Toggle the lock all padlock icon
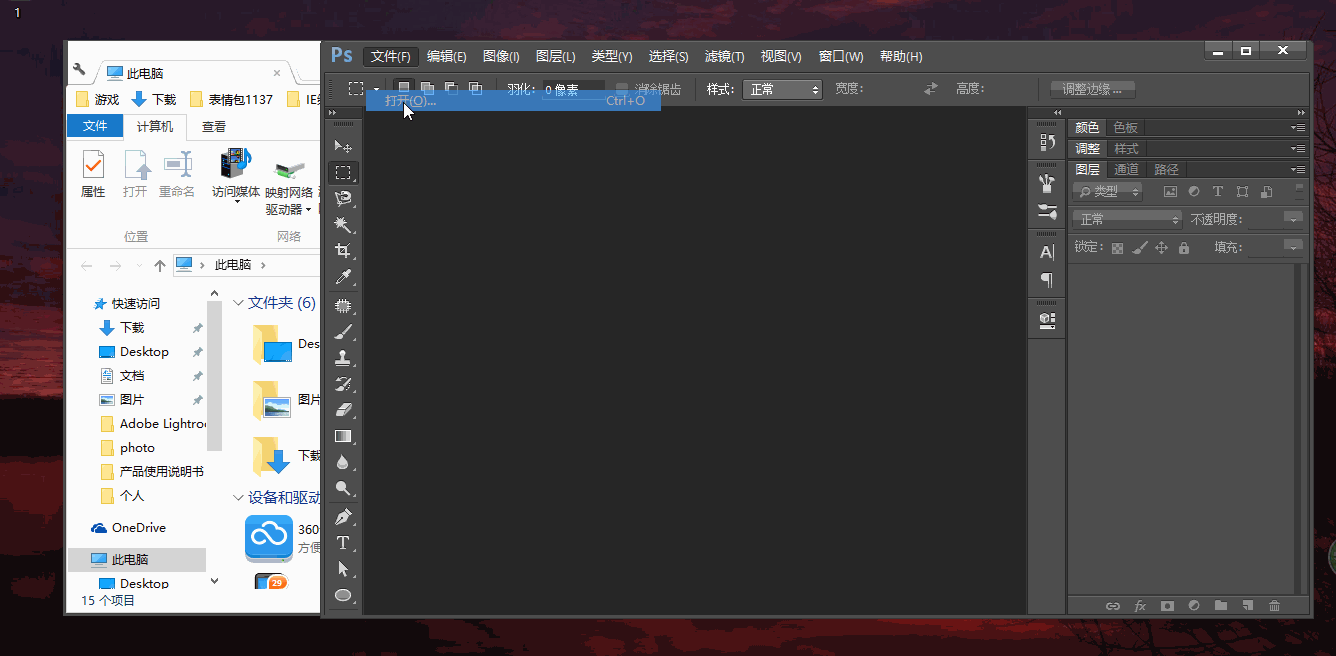This screenshot has width=1336, height=656. pos(1184,248)
